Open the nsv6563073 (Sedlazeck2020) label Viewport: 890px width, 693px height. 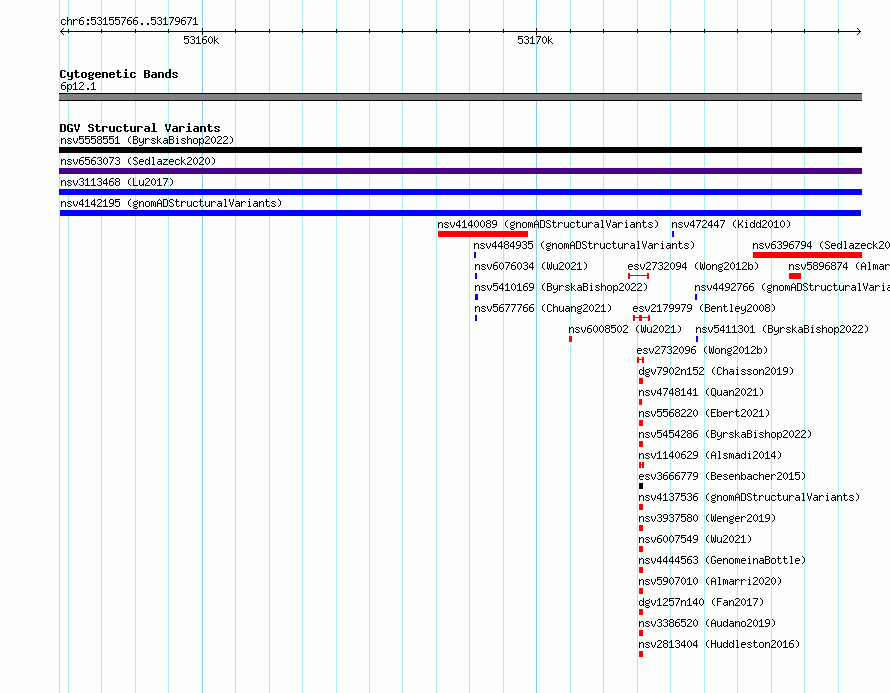tap(138, 161)
